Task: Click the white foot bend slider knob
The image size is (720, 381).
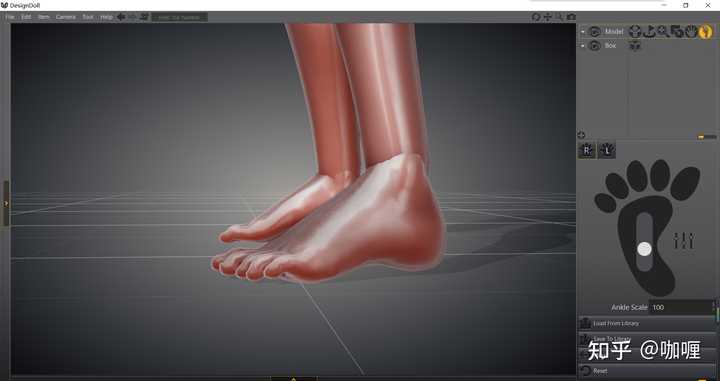Action: coord(644,249)
